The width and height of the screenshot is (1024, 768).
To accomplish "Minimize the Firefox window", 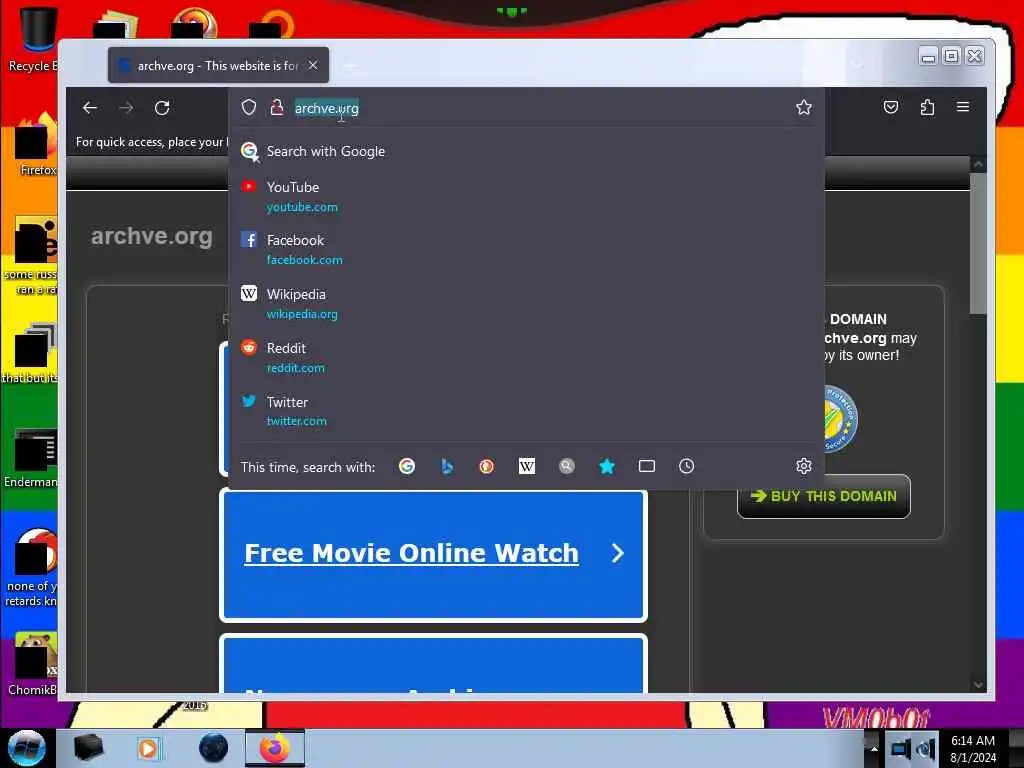I will 928,56.
